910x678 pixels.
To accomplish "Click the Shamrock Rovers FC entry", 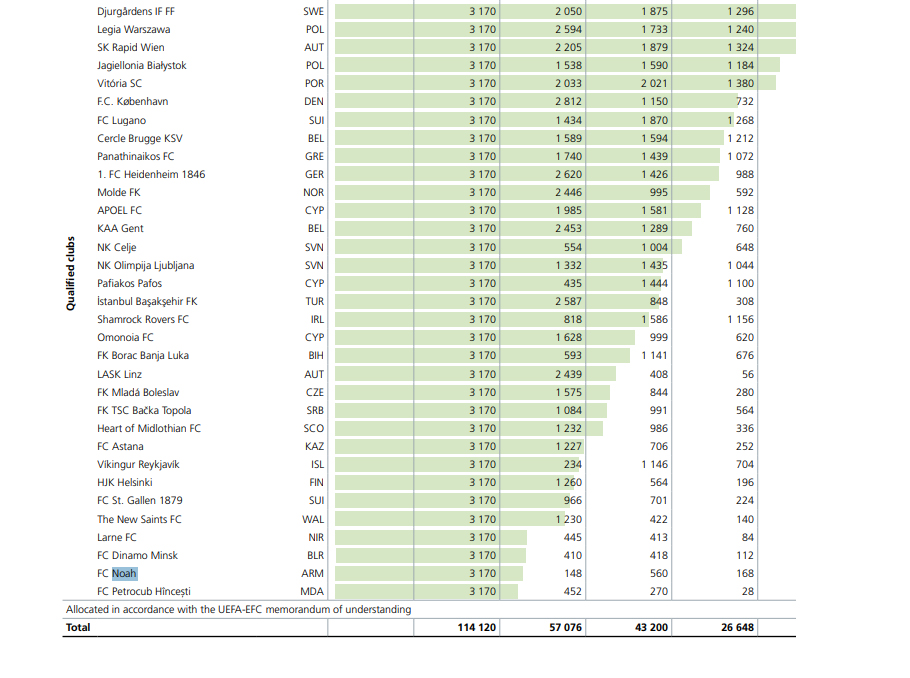I will coord(143,319).
